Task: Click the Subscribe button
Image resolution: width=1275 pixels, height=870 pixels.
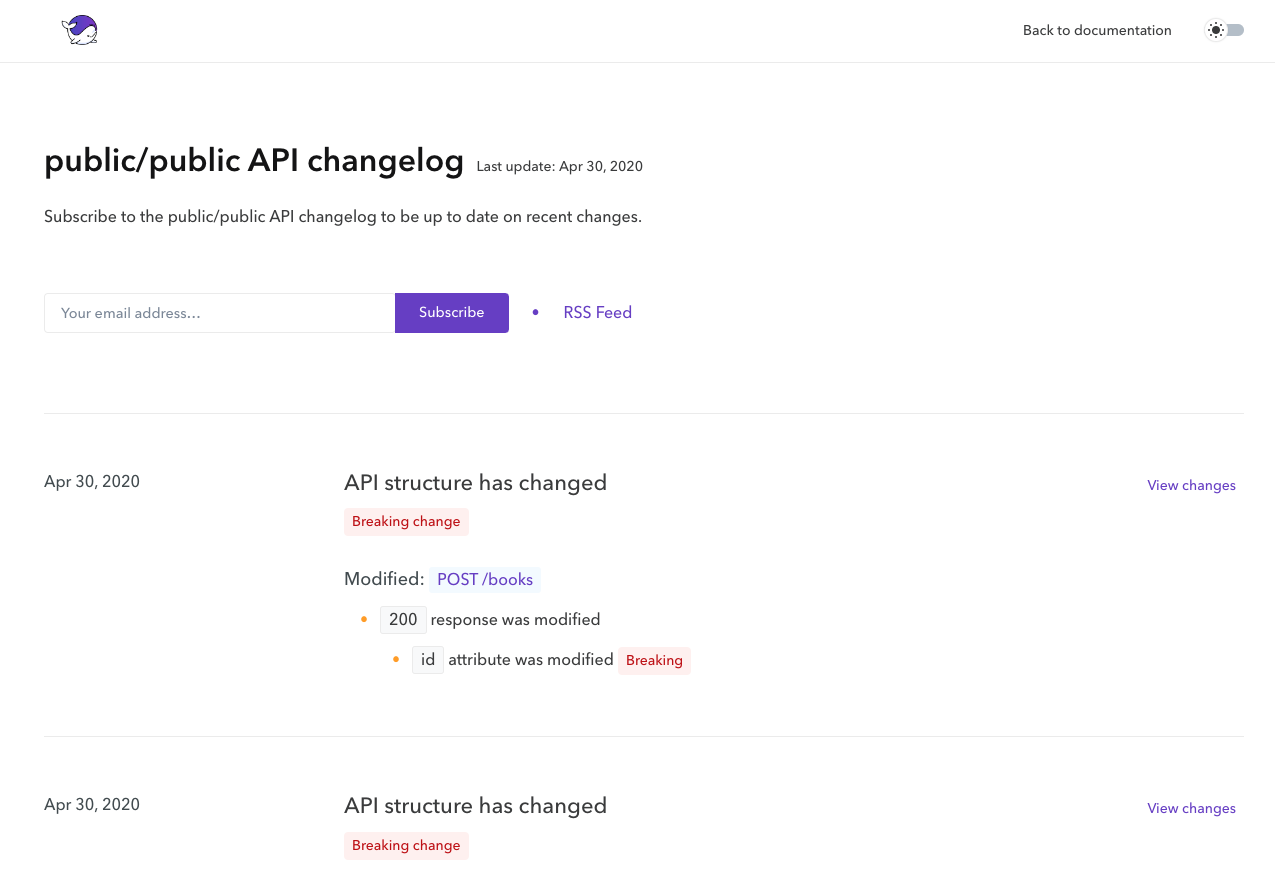Action: [452, 313]
